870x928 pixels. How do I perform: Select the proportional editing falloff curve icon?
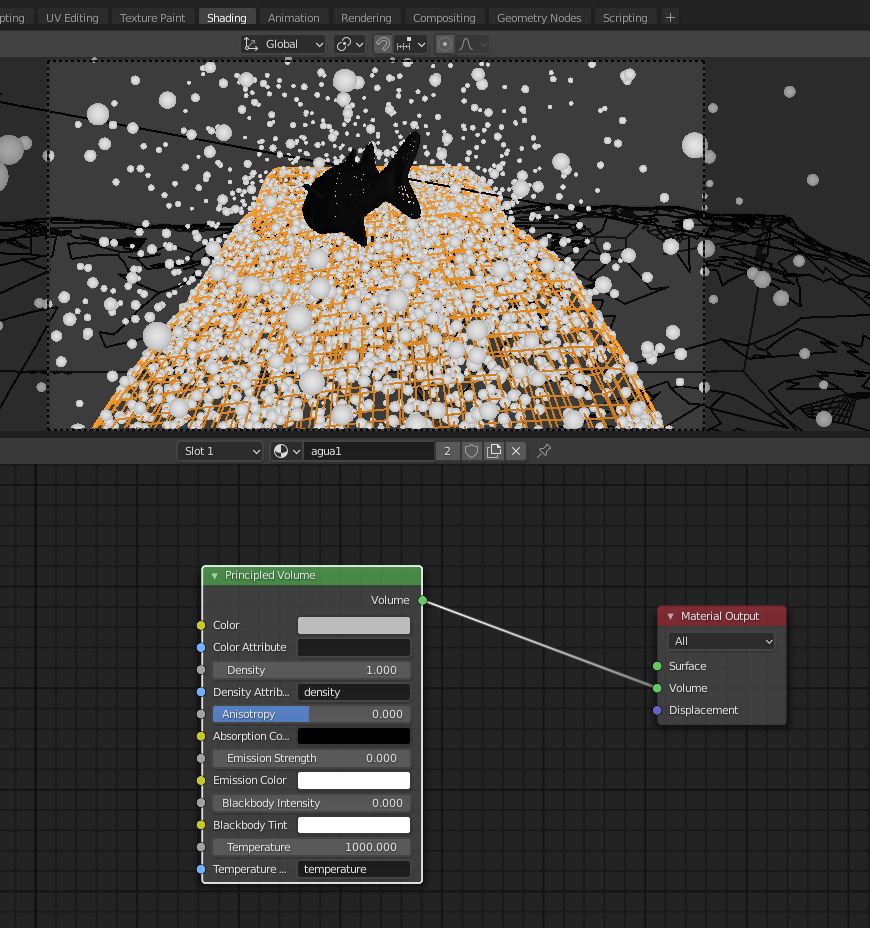(x=465, y=43)
